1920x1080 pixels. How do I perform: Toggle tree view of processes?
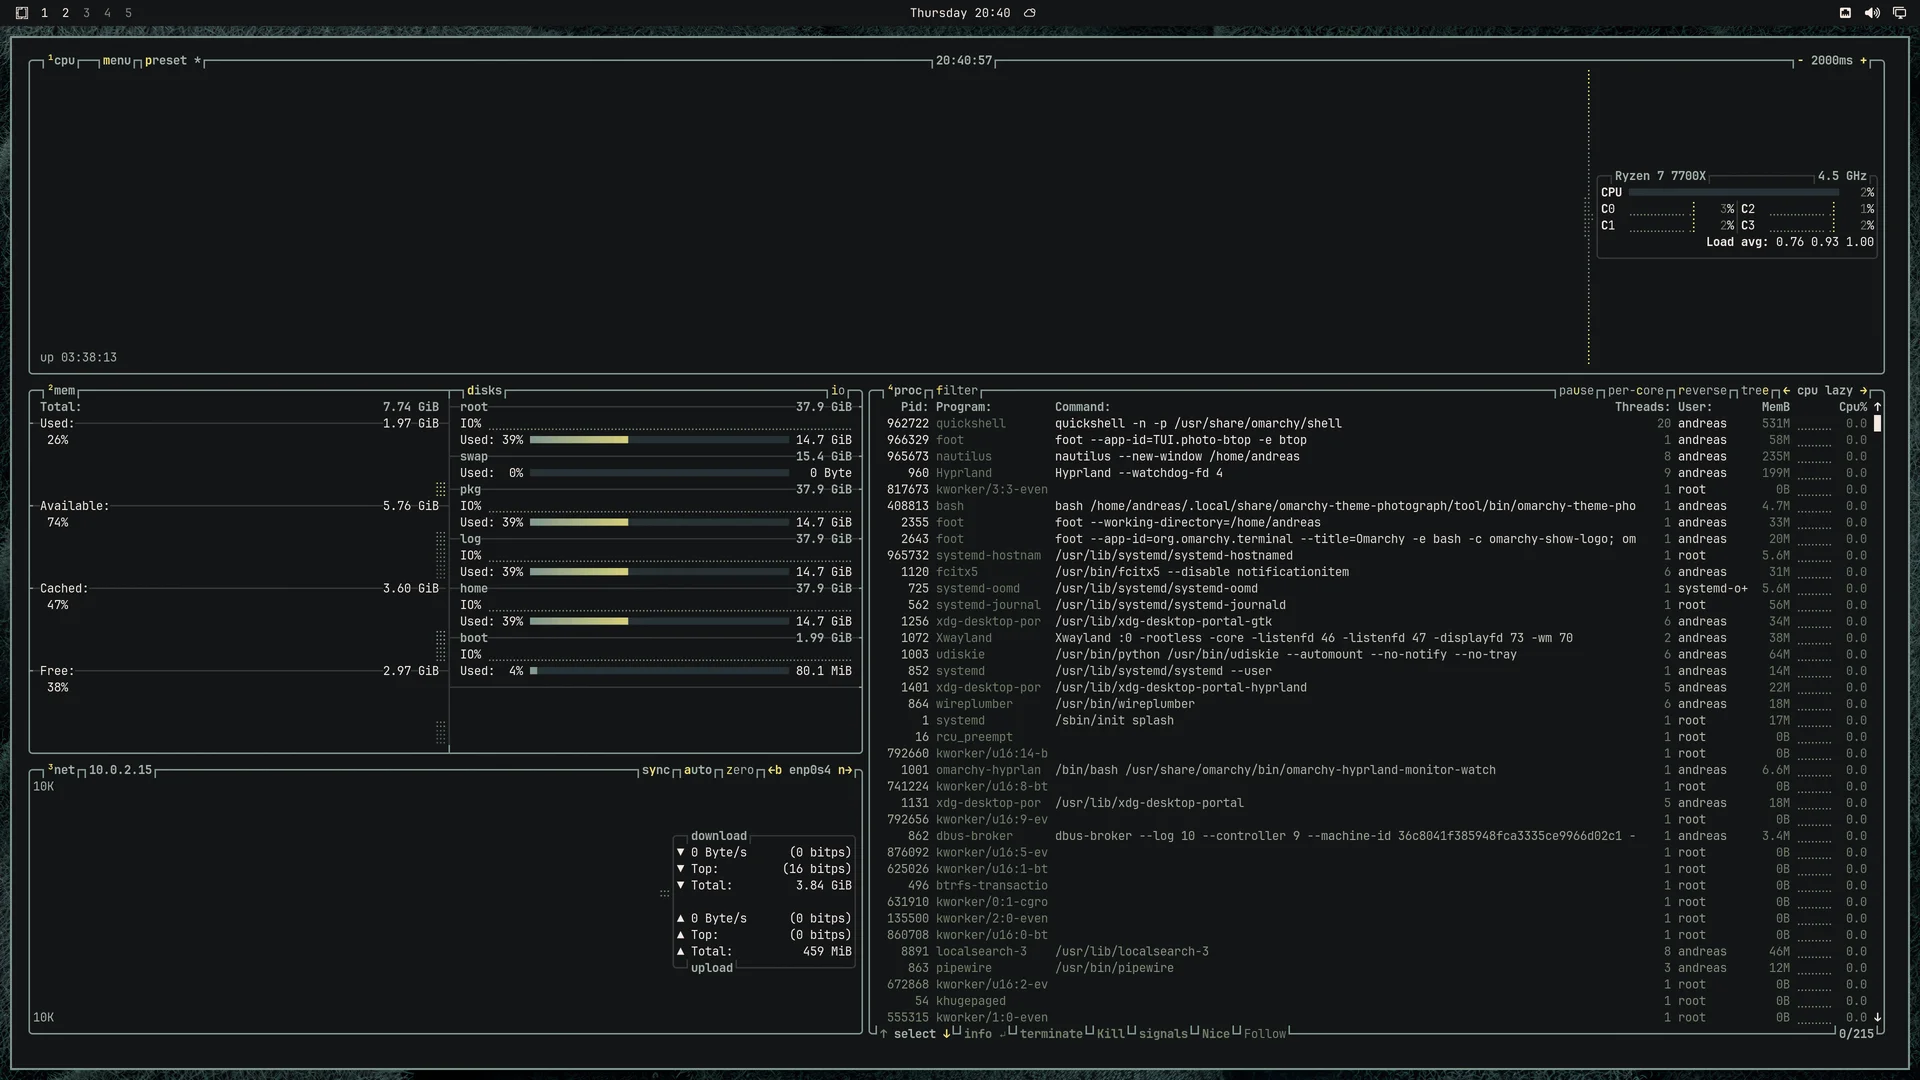tap(1755, 391)
